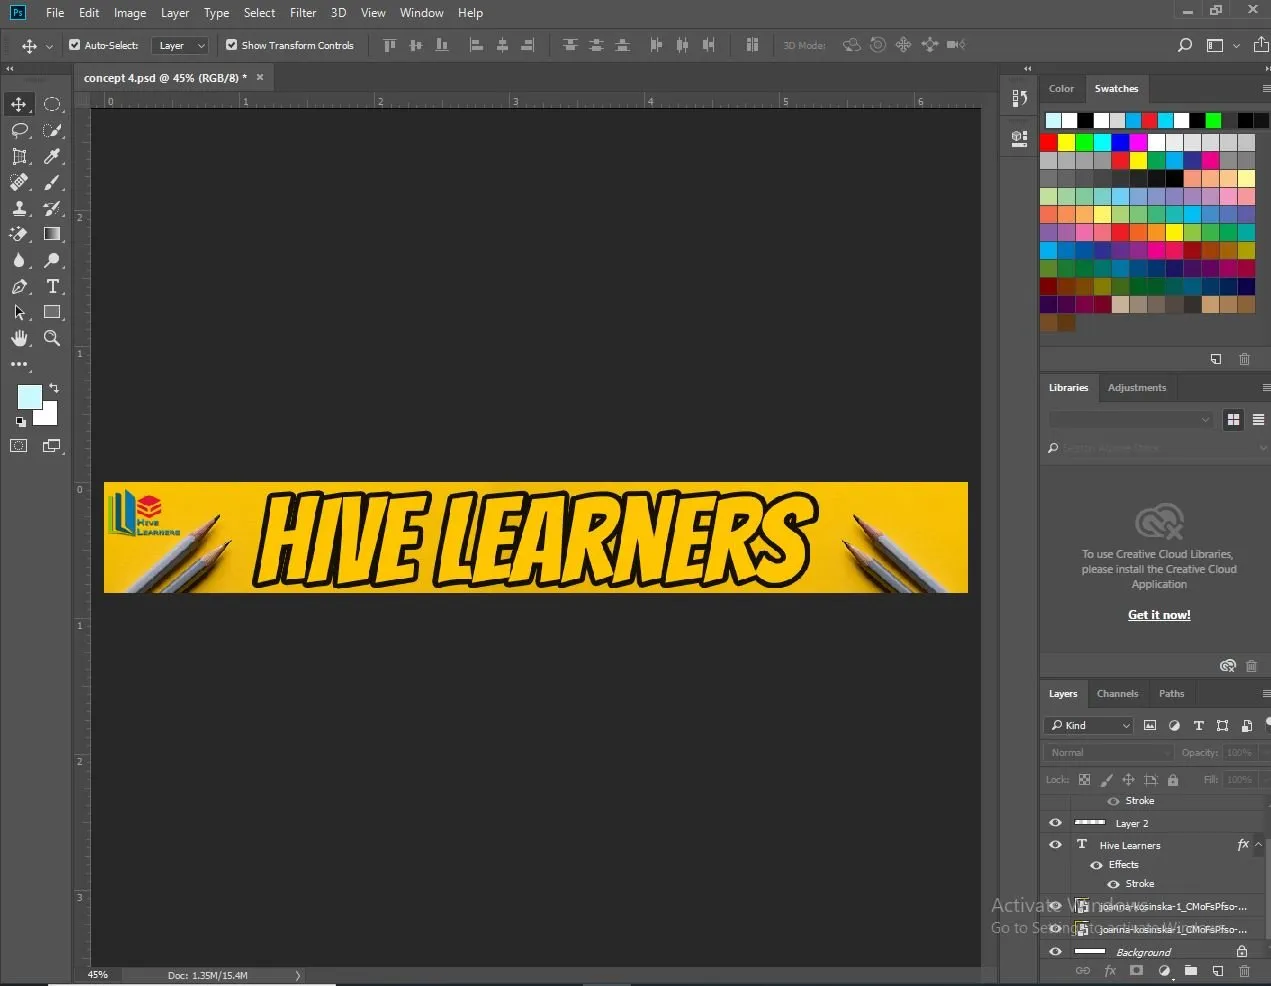
Task: Add a layer mask
Action: [1136, 970]
